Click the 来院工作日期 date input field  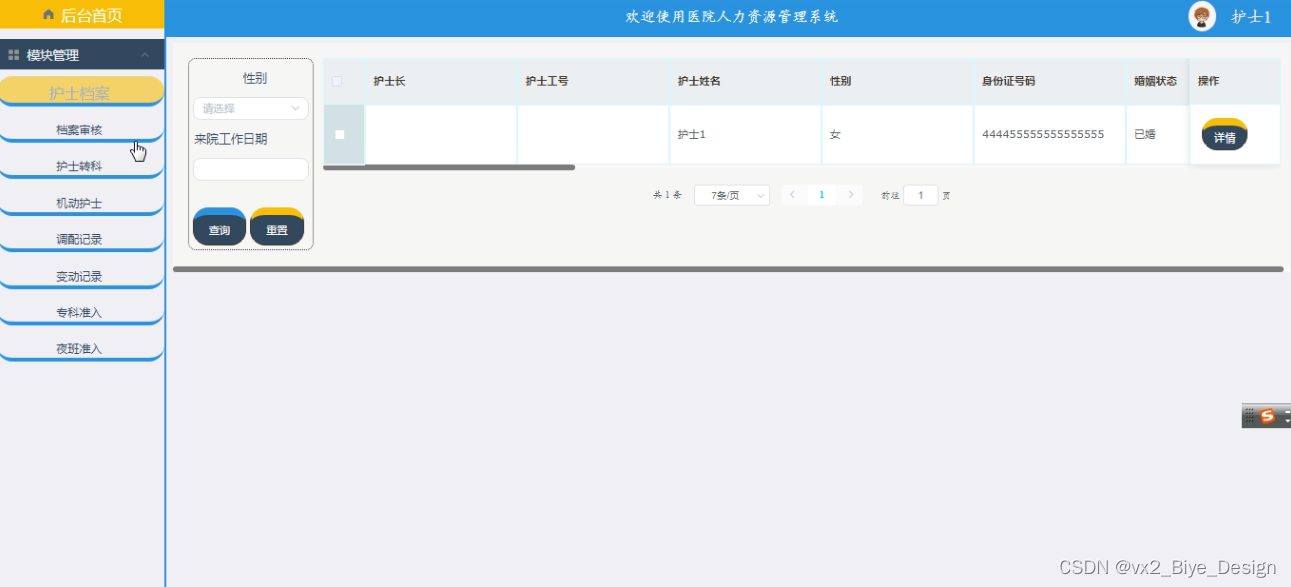251,169
